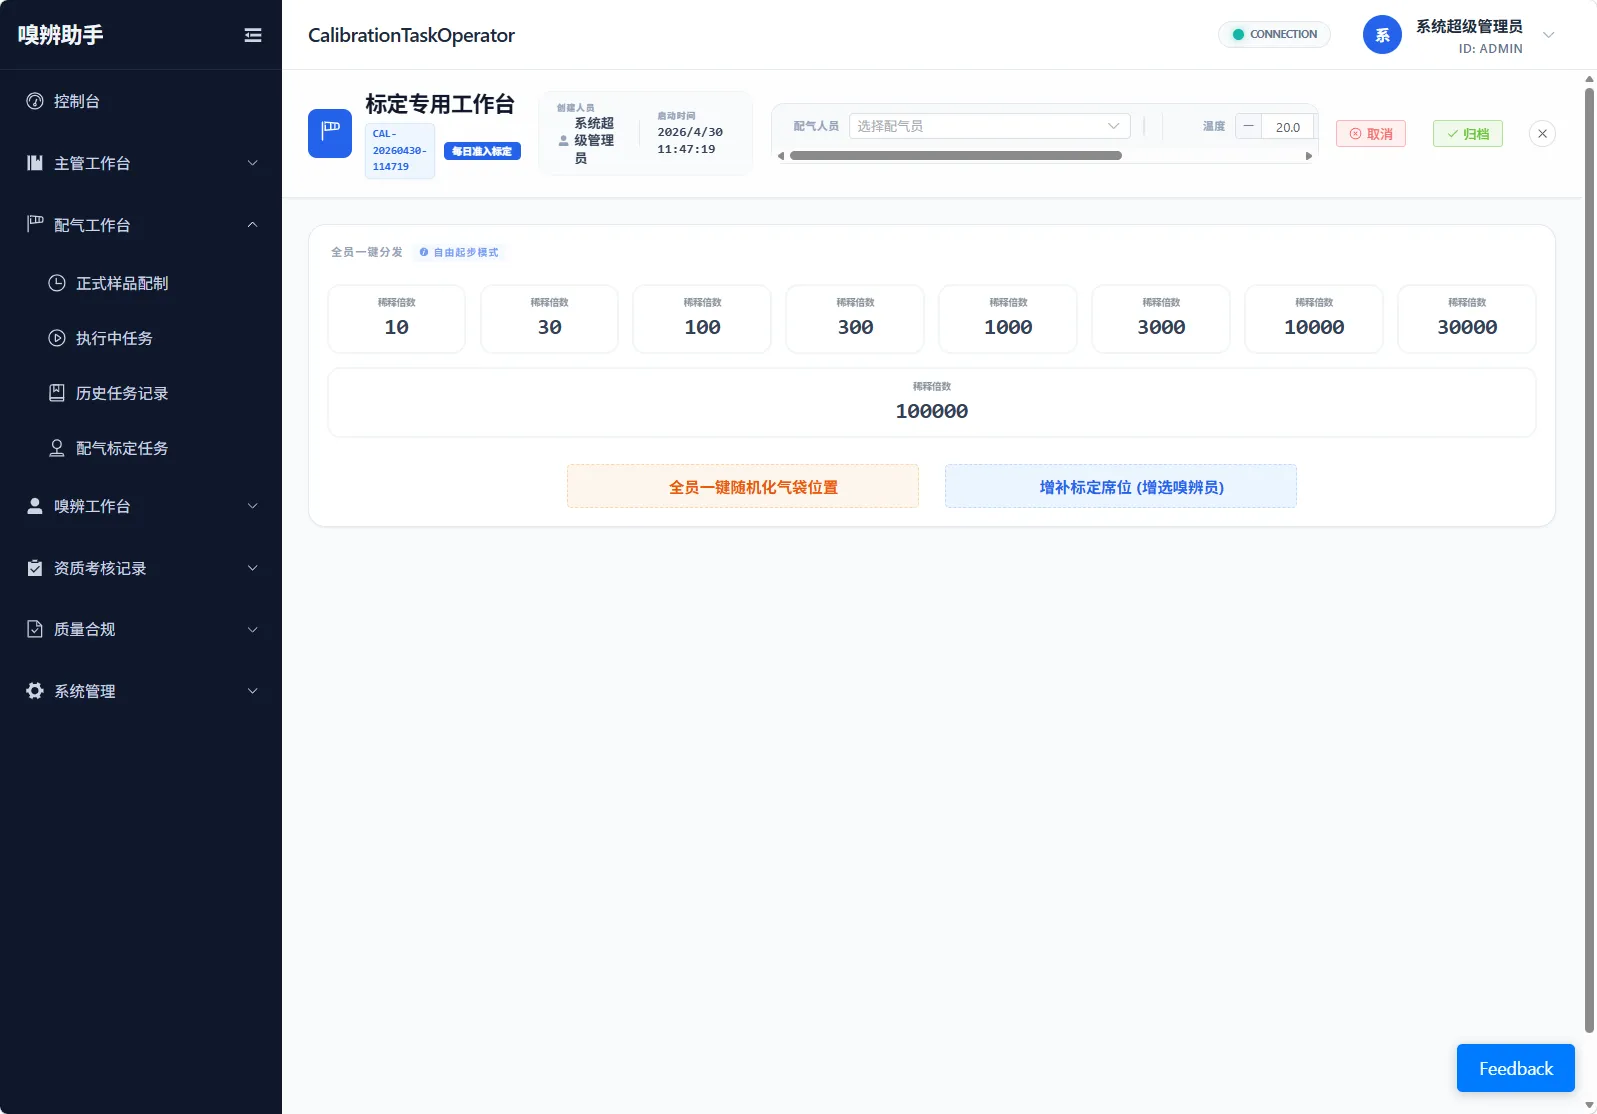Click the blue flag workbench icon

click(330, 133)
